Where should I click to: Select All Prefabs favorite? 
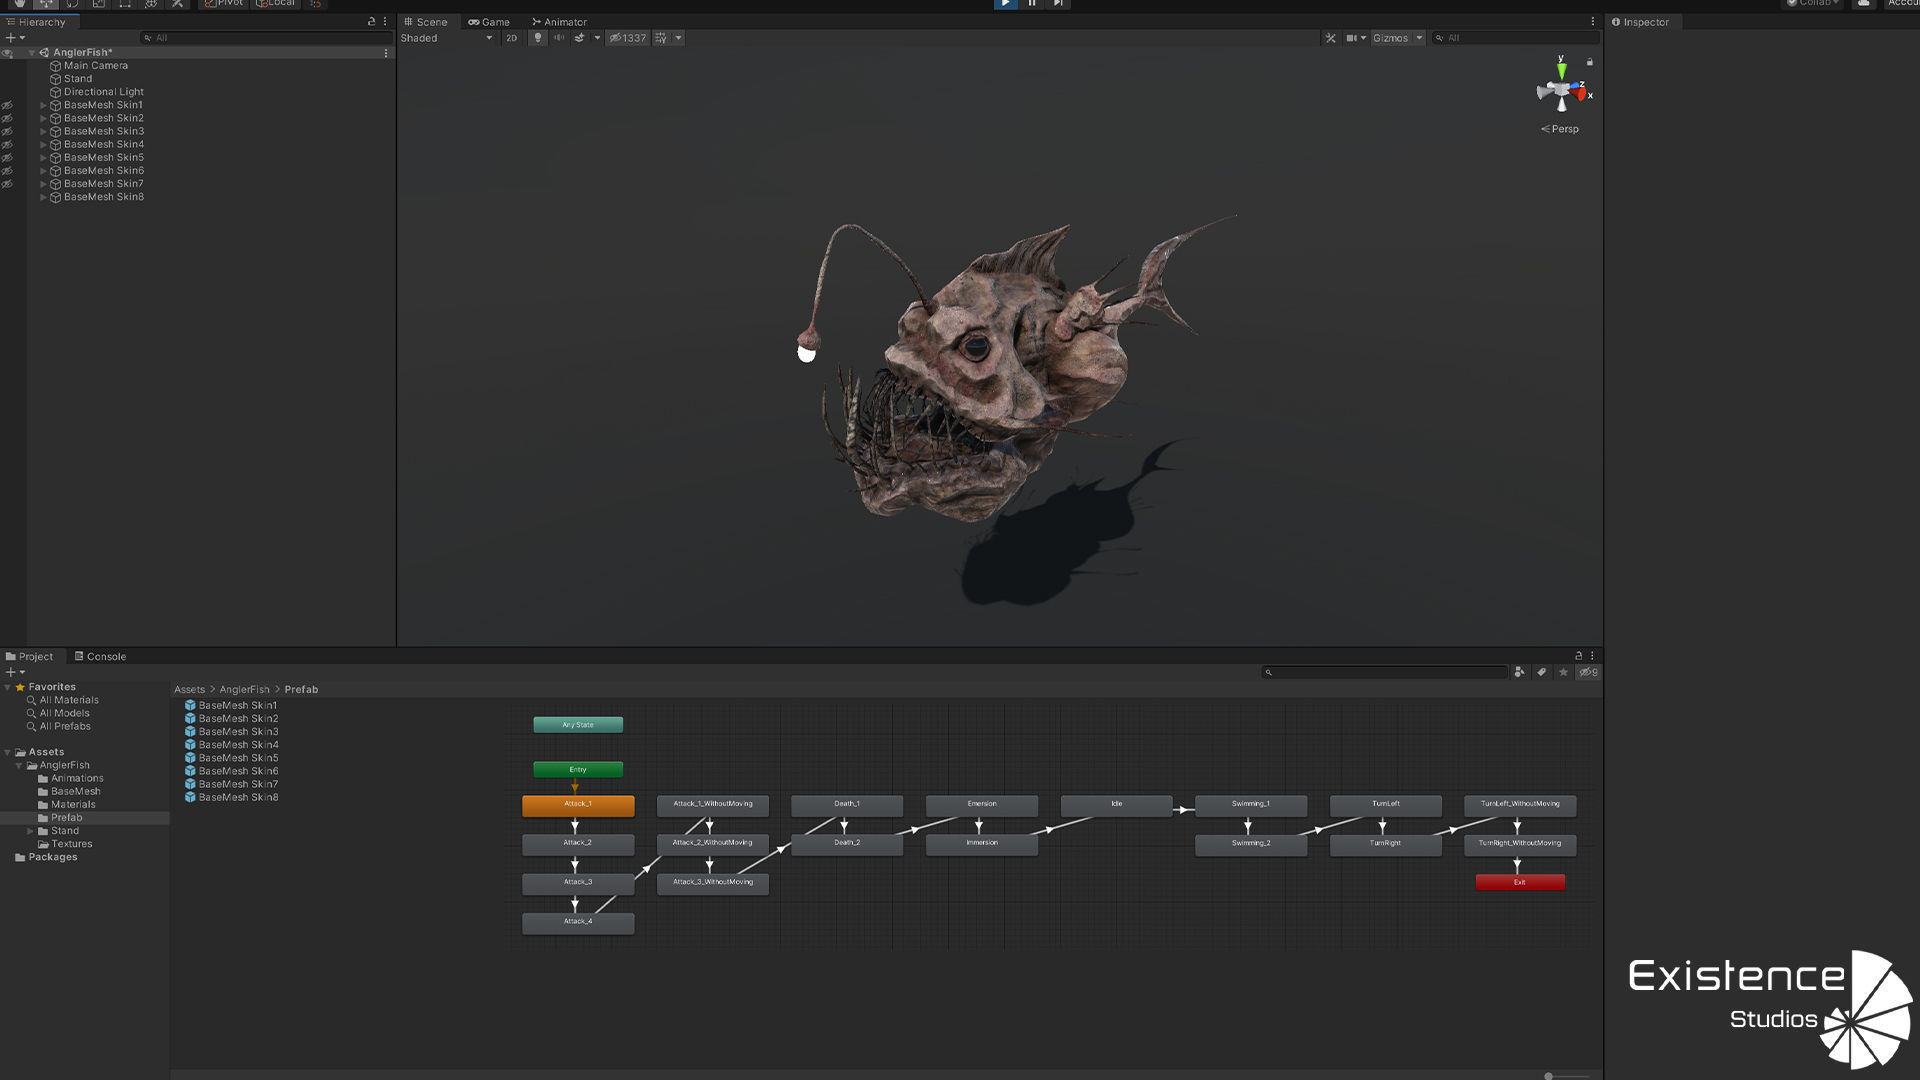[x=65, y=727]
